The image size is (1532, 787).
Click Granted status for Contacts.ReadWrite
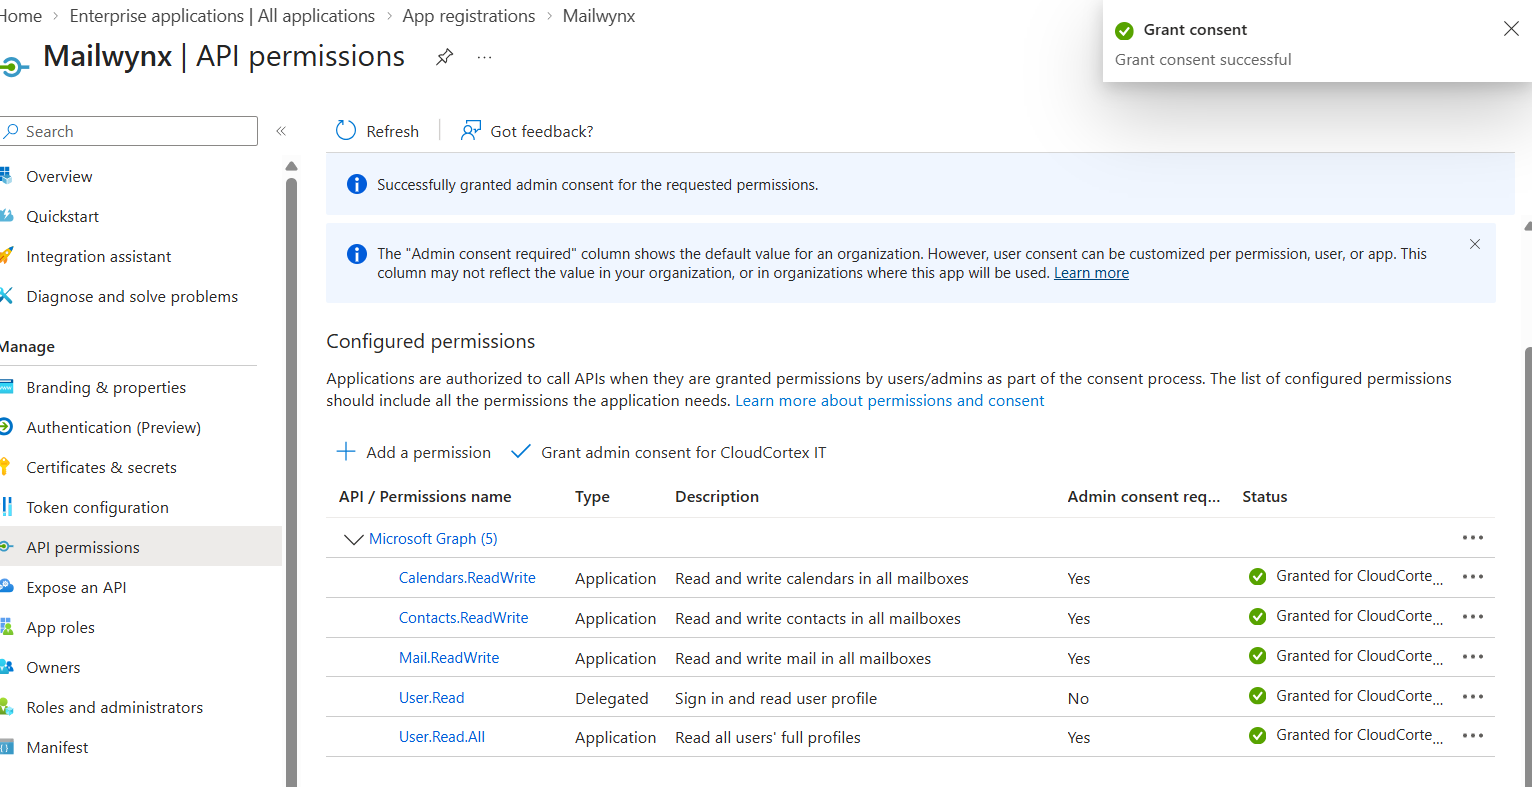1346,617
